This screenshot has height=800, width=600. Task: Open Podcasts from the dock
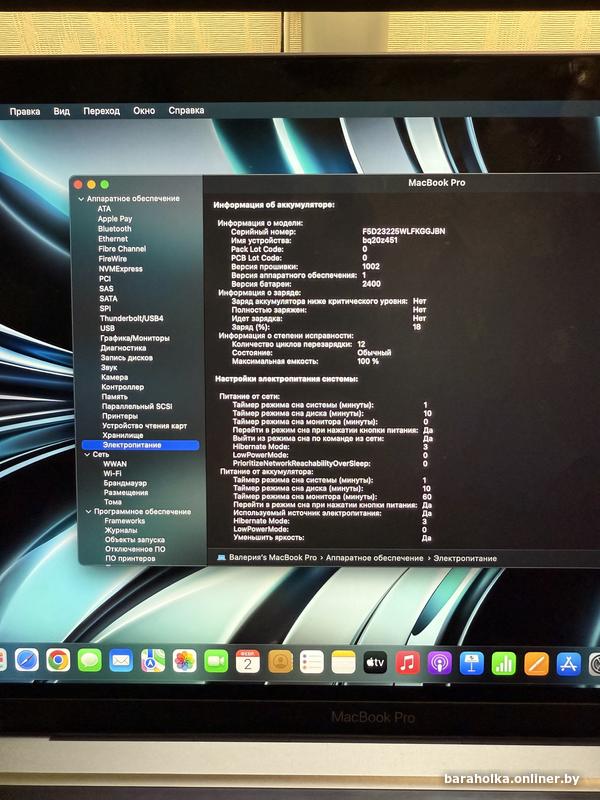tap(440, 664)
